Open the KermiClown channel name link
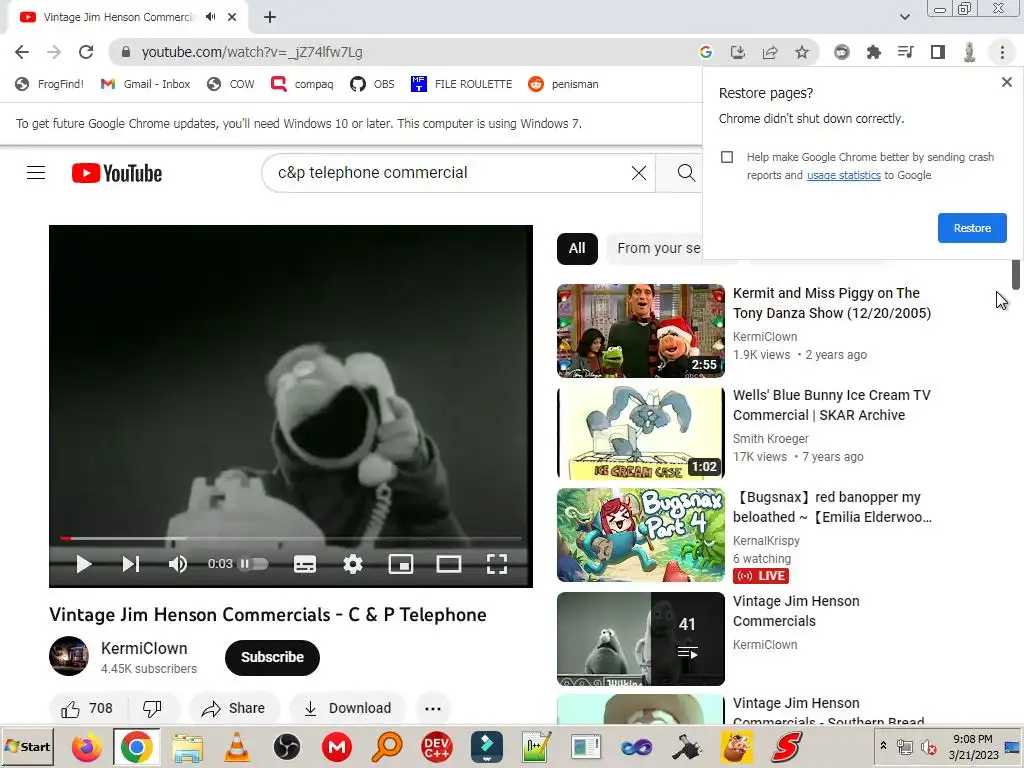1024x768 pixels. tap(144, 648)
